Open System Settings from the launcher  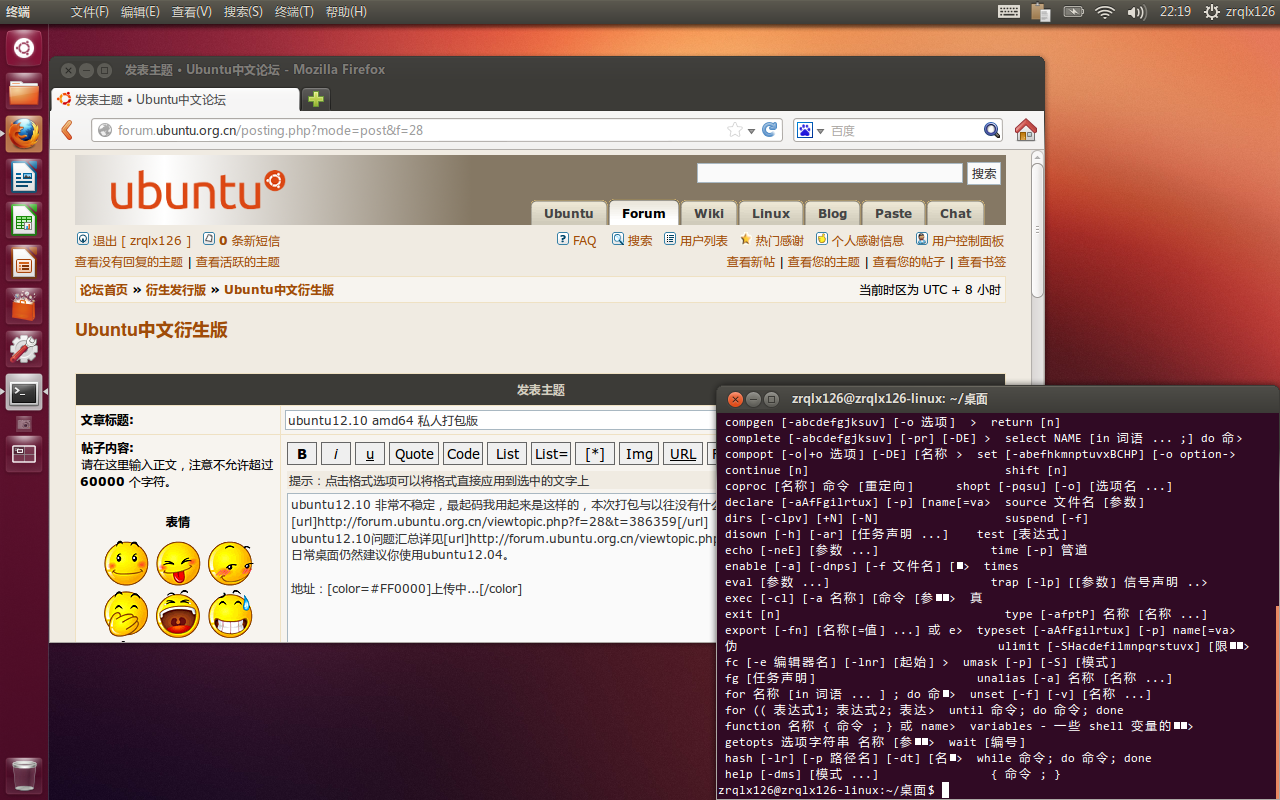click(24, 350)
